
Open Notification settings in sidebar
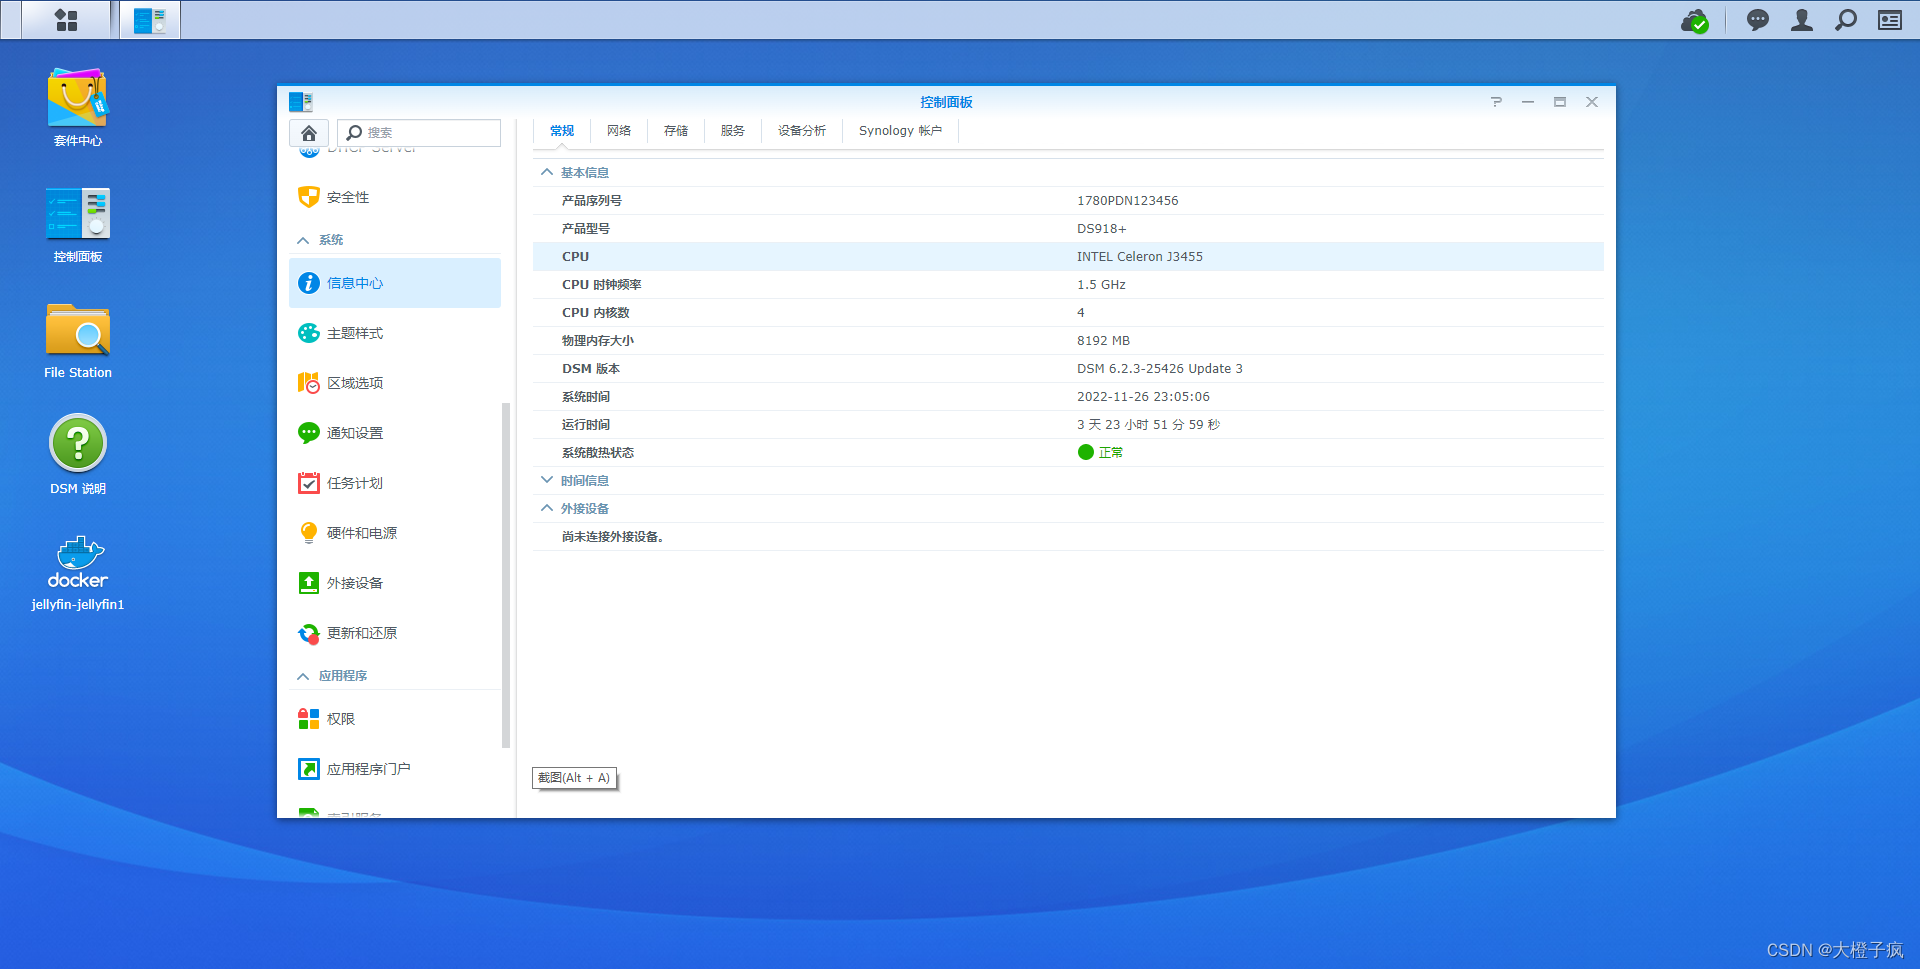coord(395,433)
